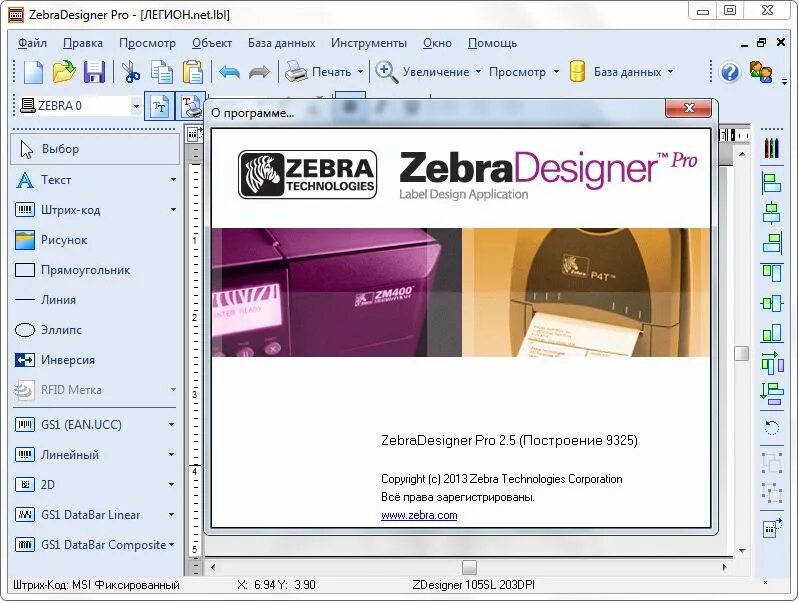Click the users icon next to help
799x603 pixels.
pyautogui.click(x=761, y=72)
